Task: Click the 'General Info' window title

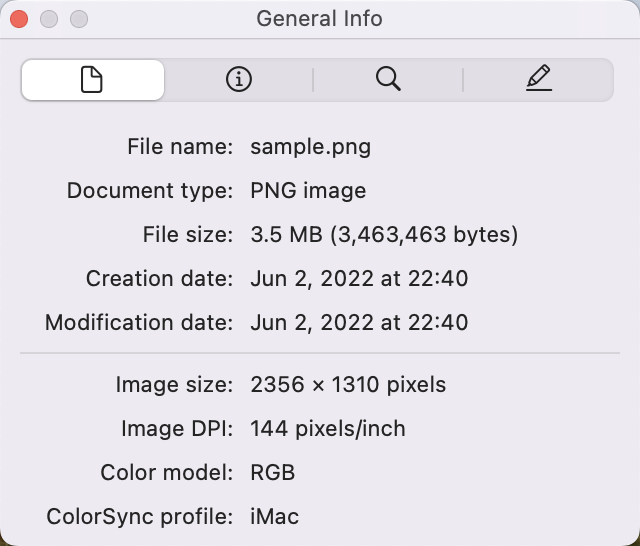Action: pyautogui.click(x=320, y=19)
